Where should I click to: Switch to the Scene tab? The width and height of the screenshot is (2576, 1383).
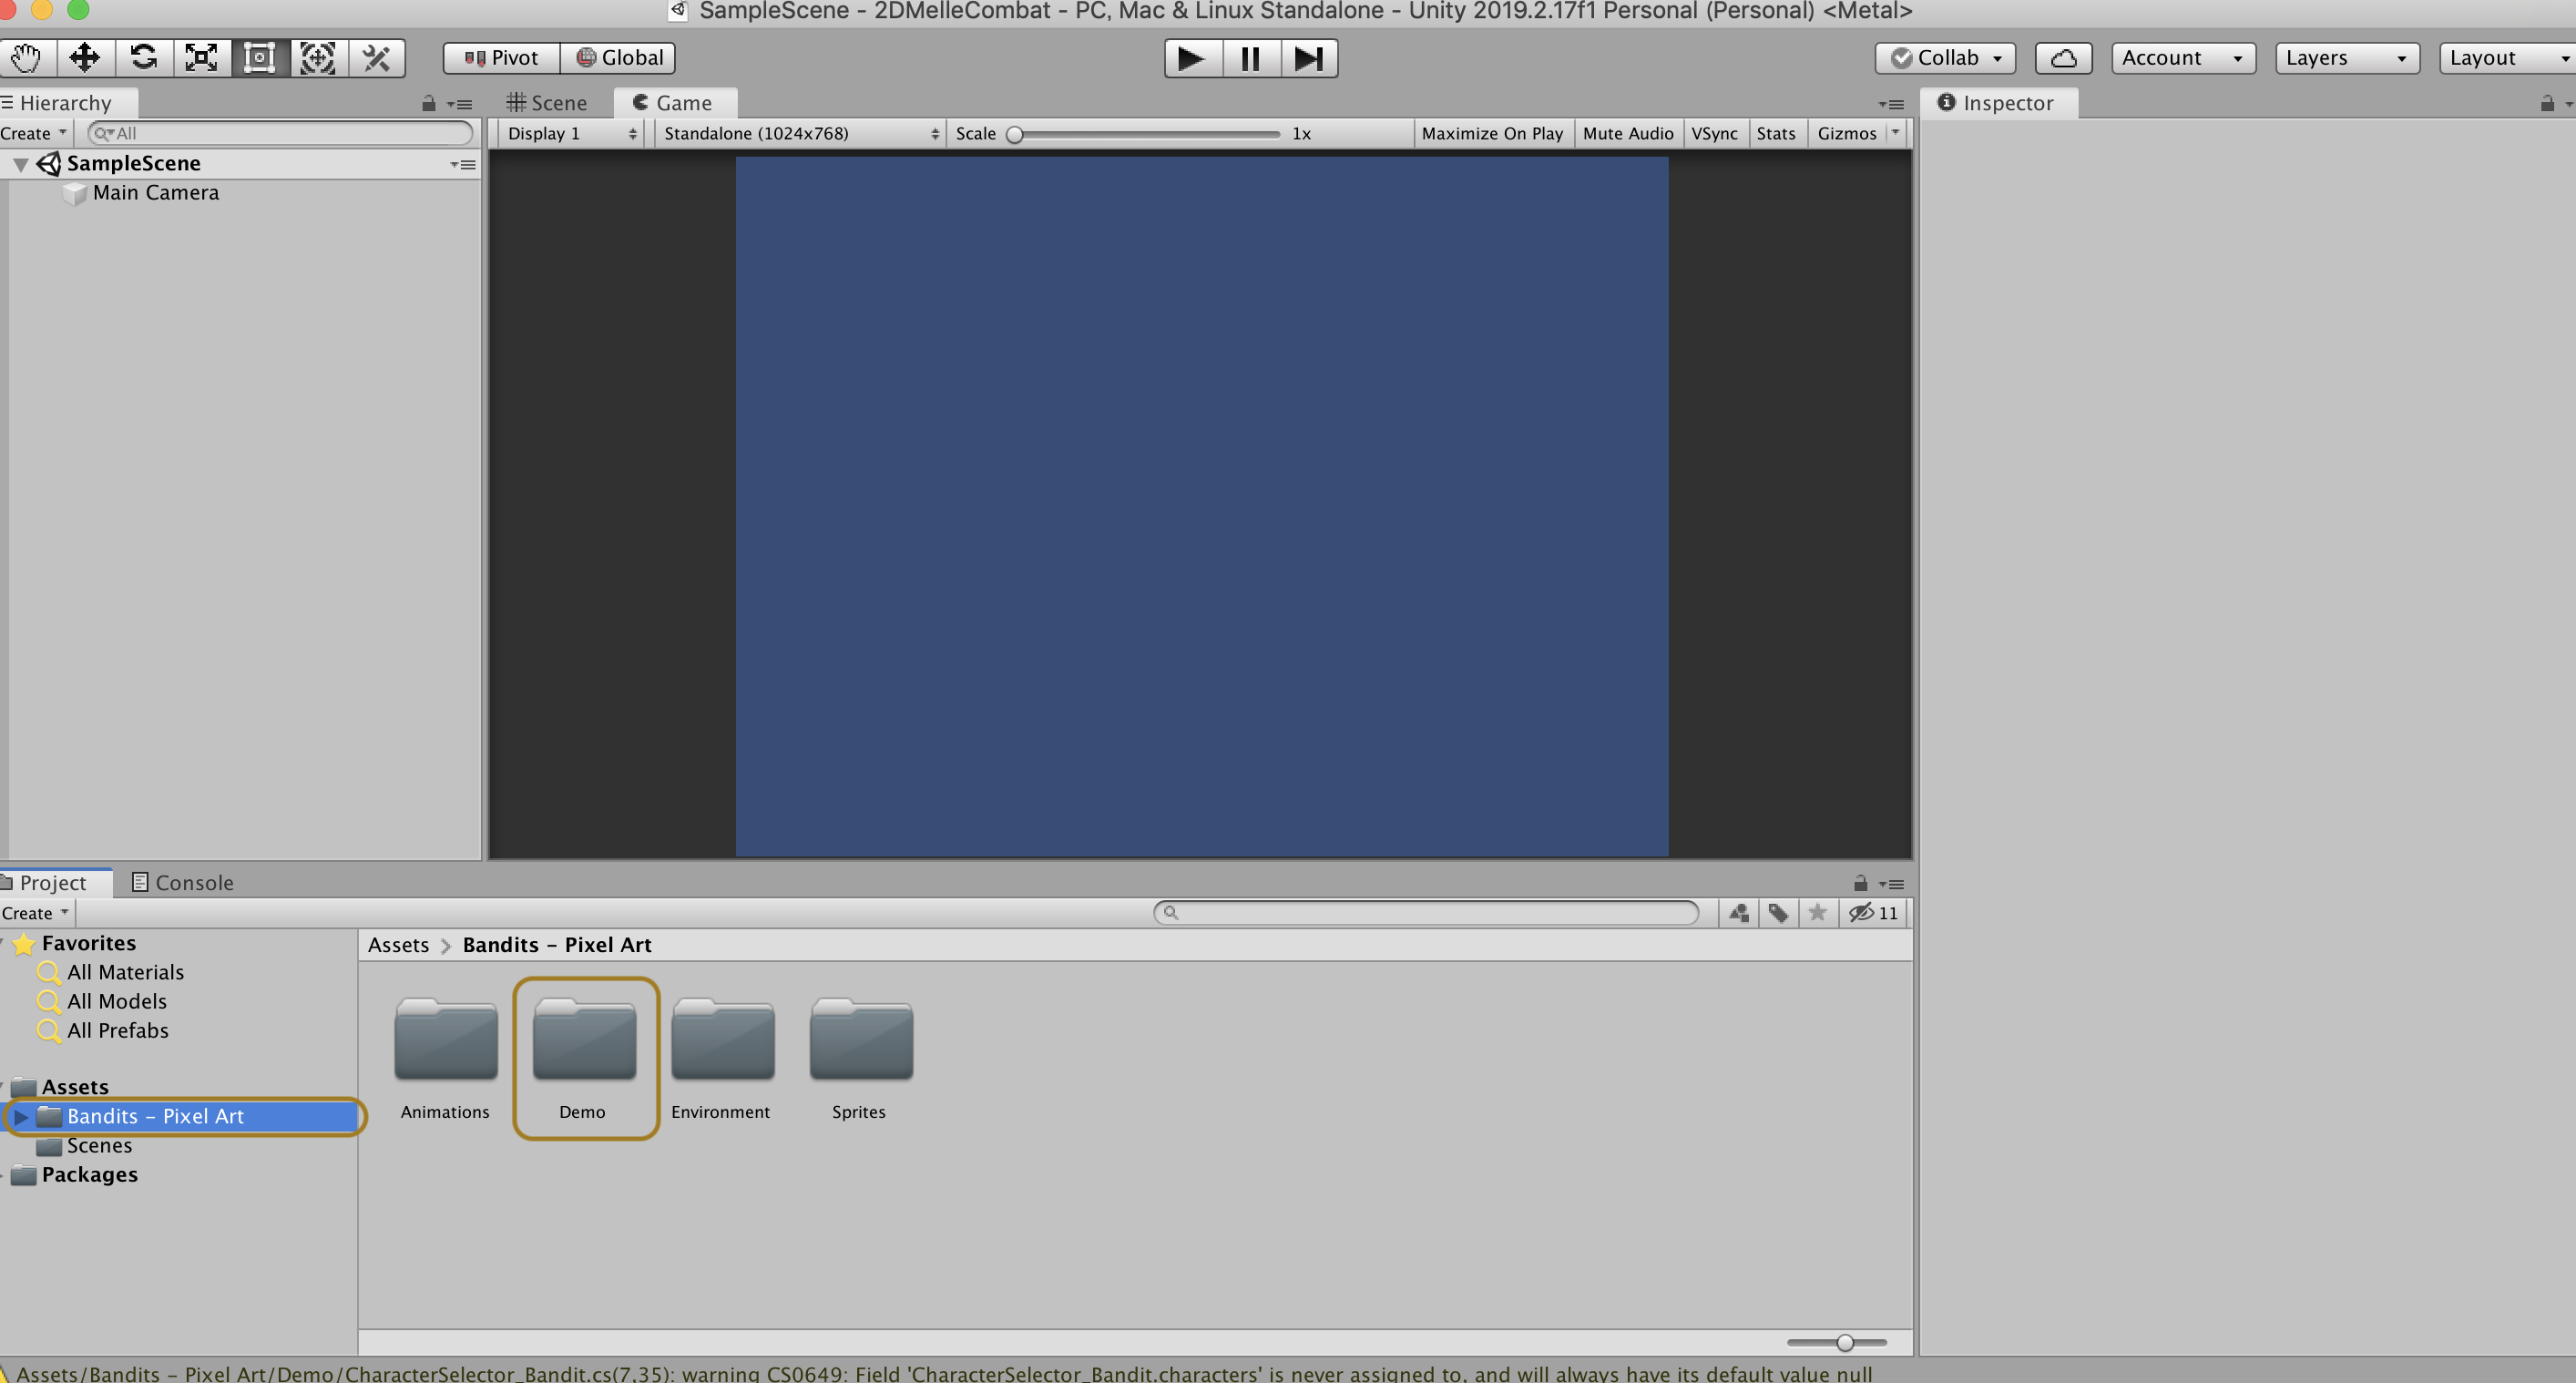(548, 103)
